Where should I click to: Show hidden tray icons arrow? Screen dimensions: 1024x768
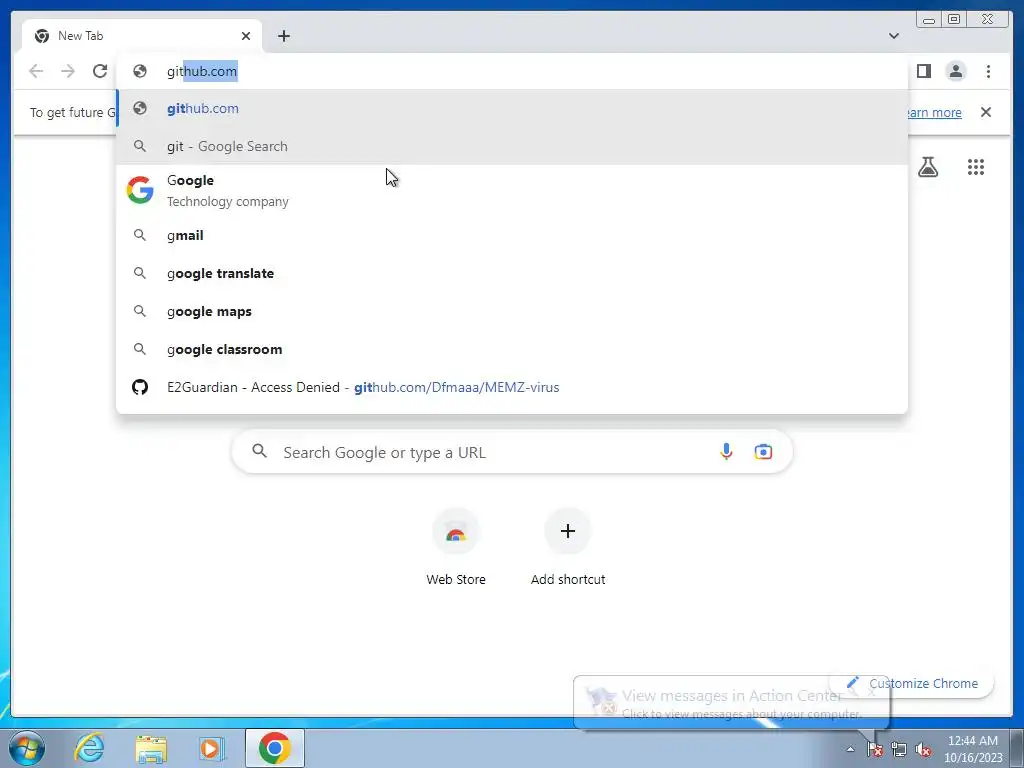[850, 749]
